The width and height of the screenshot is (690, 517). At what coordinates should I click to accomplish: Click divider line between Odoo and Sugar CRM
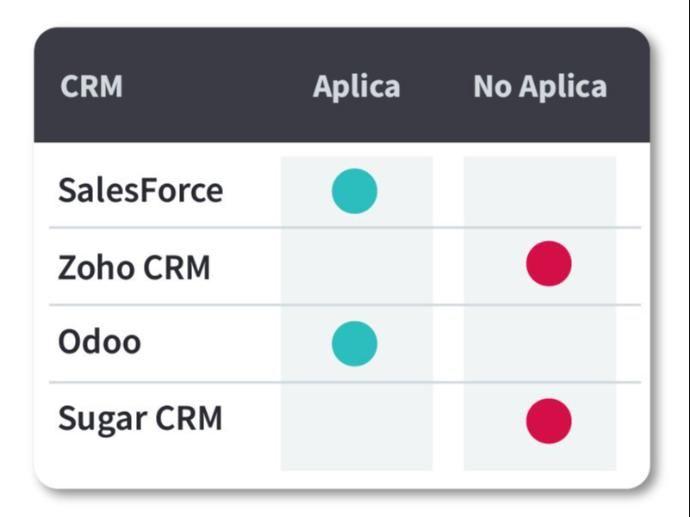(160, 382)
